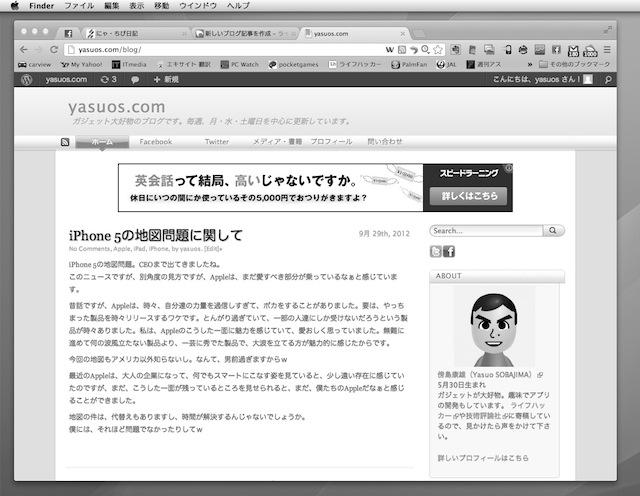Open yasuos.com site menu in admin bar
The height and width of the screenshot is (496, 640).
pos(66,80)
